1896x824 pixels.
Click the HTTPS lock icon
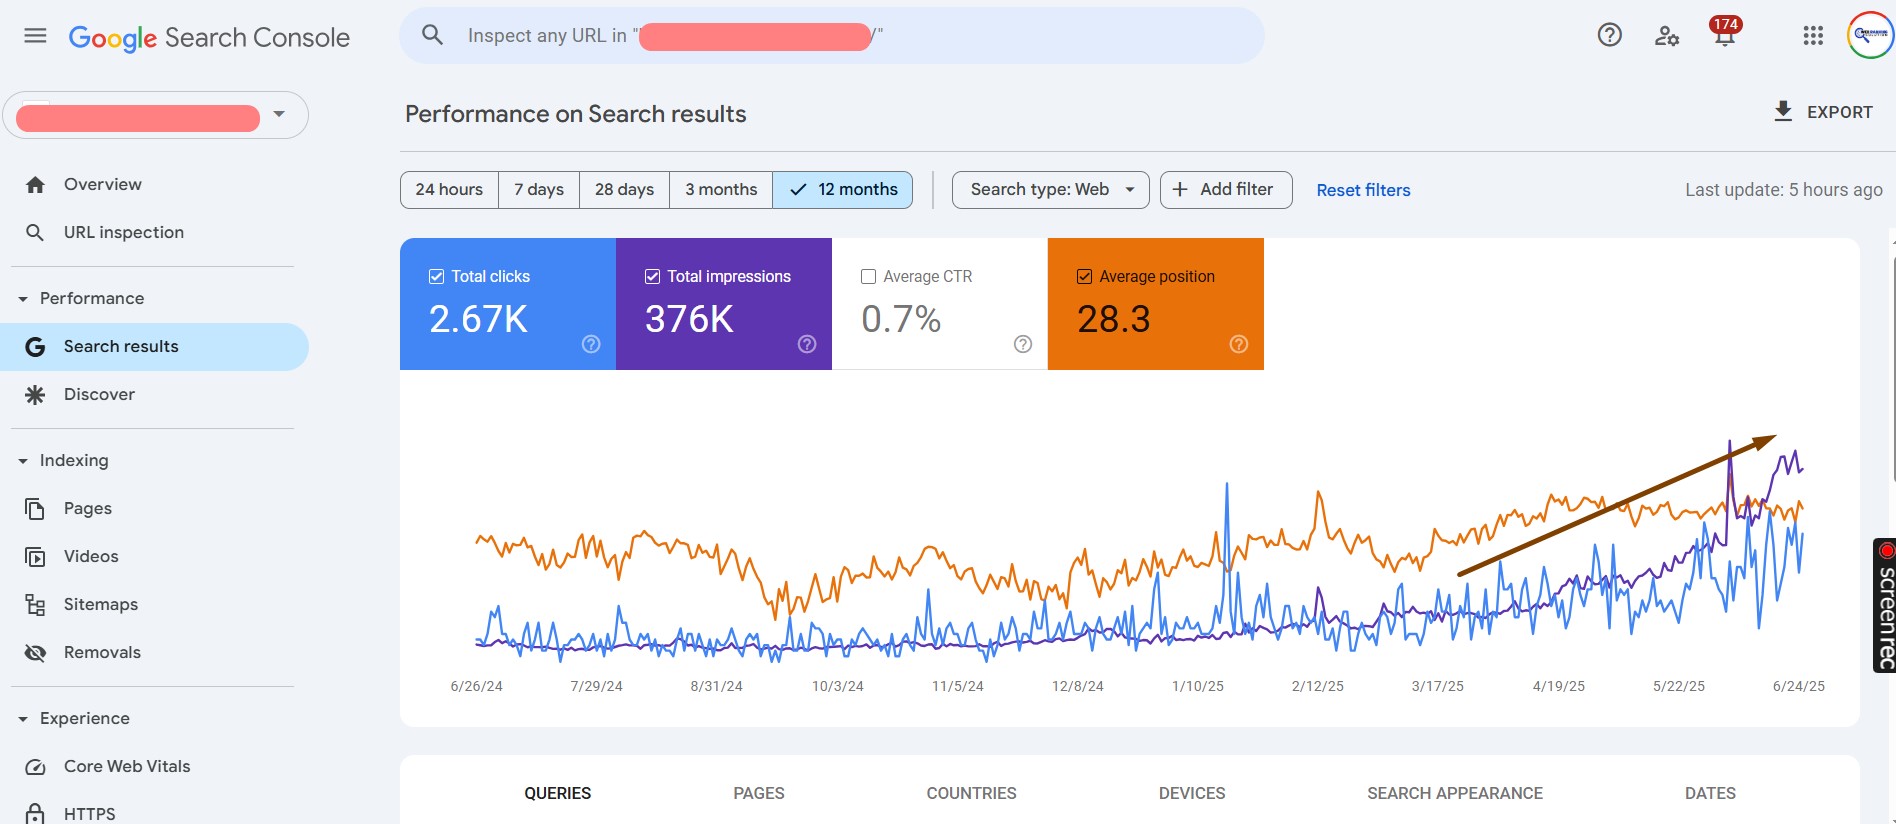35,814
